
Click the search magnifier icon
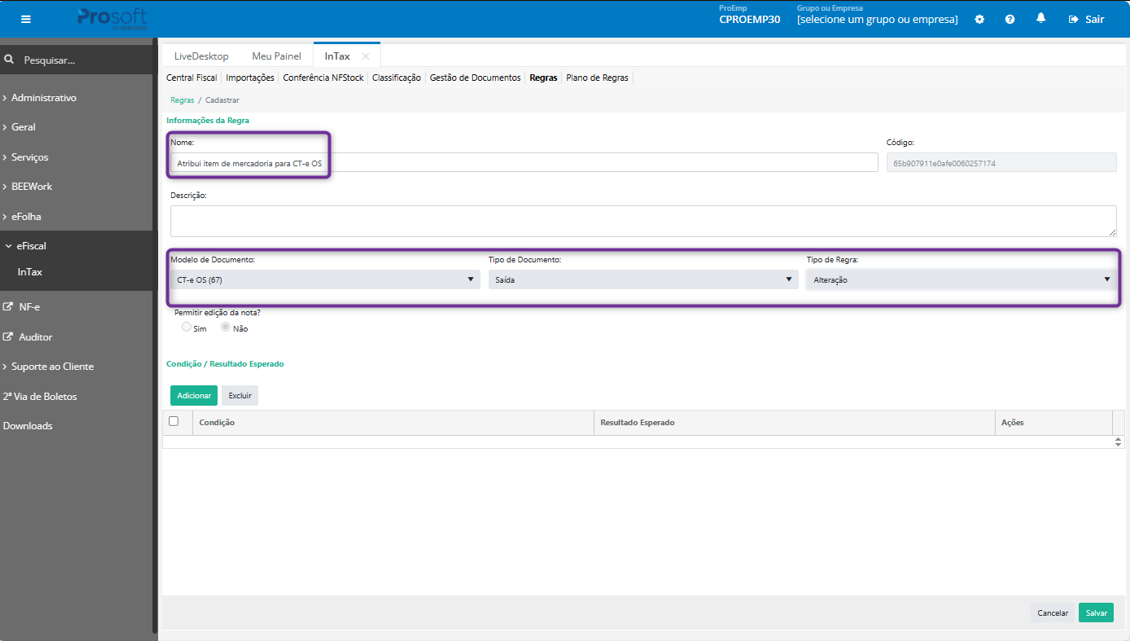click(9, 59)
